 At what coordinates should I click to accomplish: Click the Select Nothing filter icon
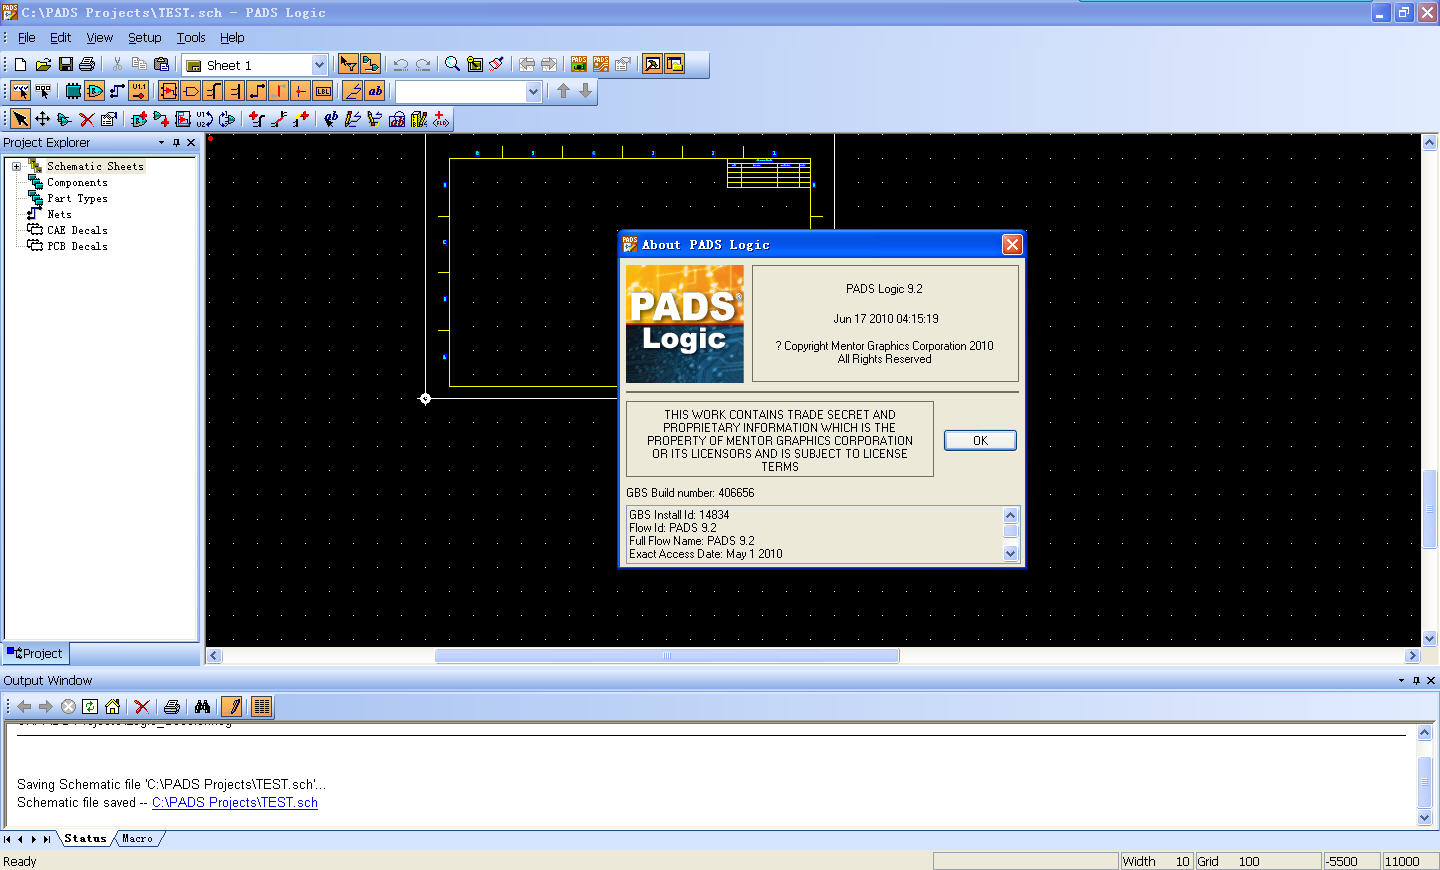click(43, 91)
